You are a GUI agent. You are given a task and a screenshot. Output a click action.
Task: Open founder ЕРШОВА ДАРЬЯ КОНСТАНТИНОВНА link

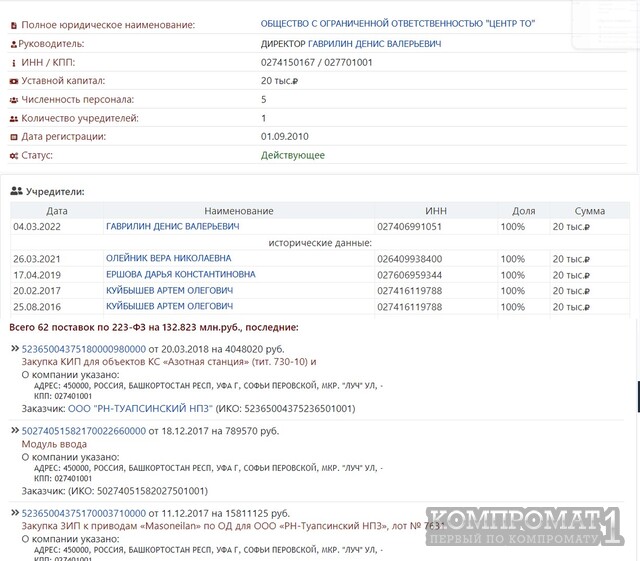point(181,274)
